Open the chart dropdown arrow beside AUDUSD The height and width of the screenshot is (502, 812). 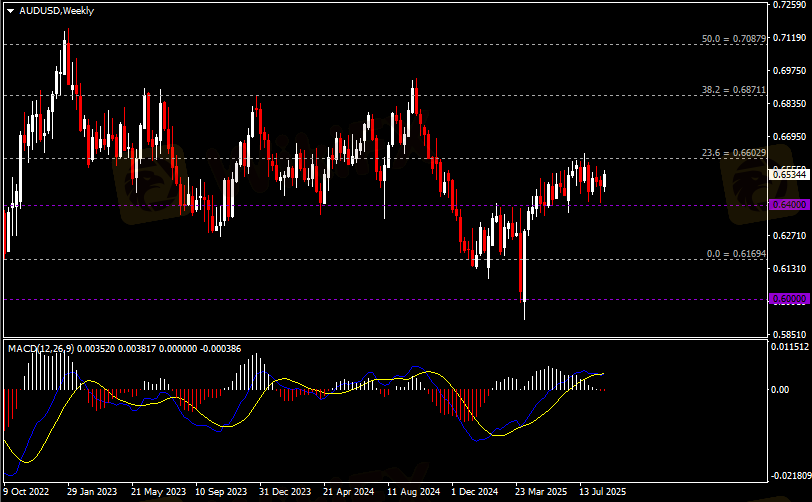click(10, 9)
